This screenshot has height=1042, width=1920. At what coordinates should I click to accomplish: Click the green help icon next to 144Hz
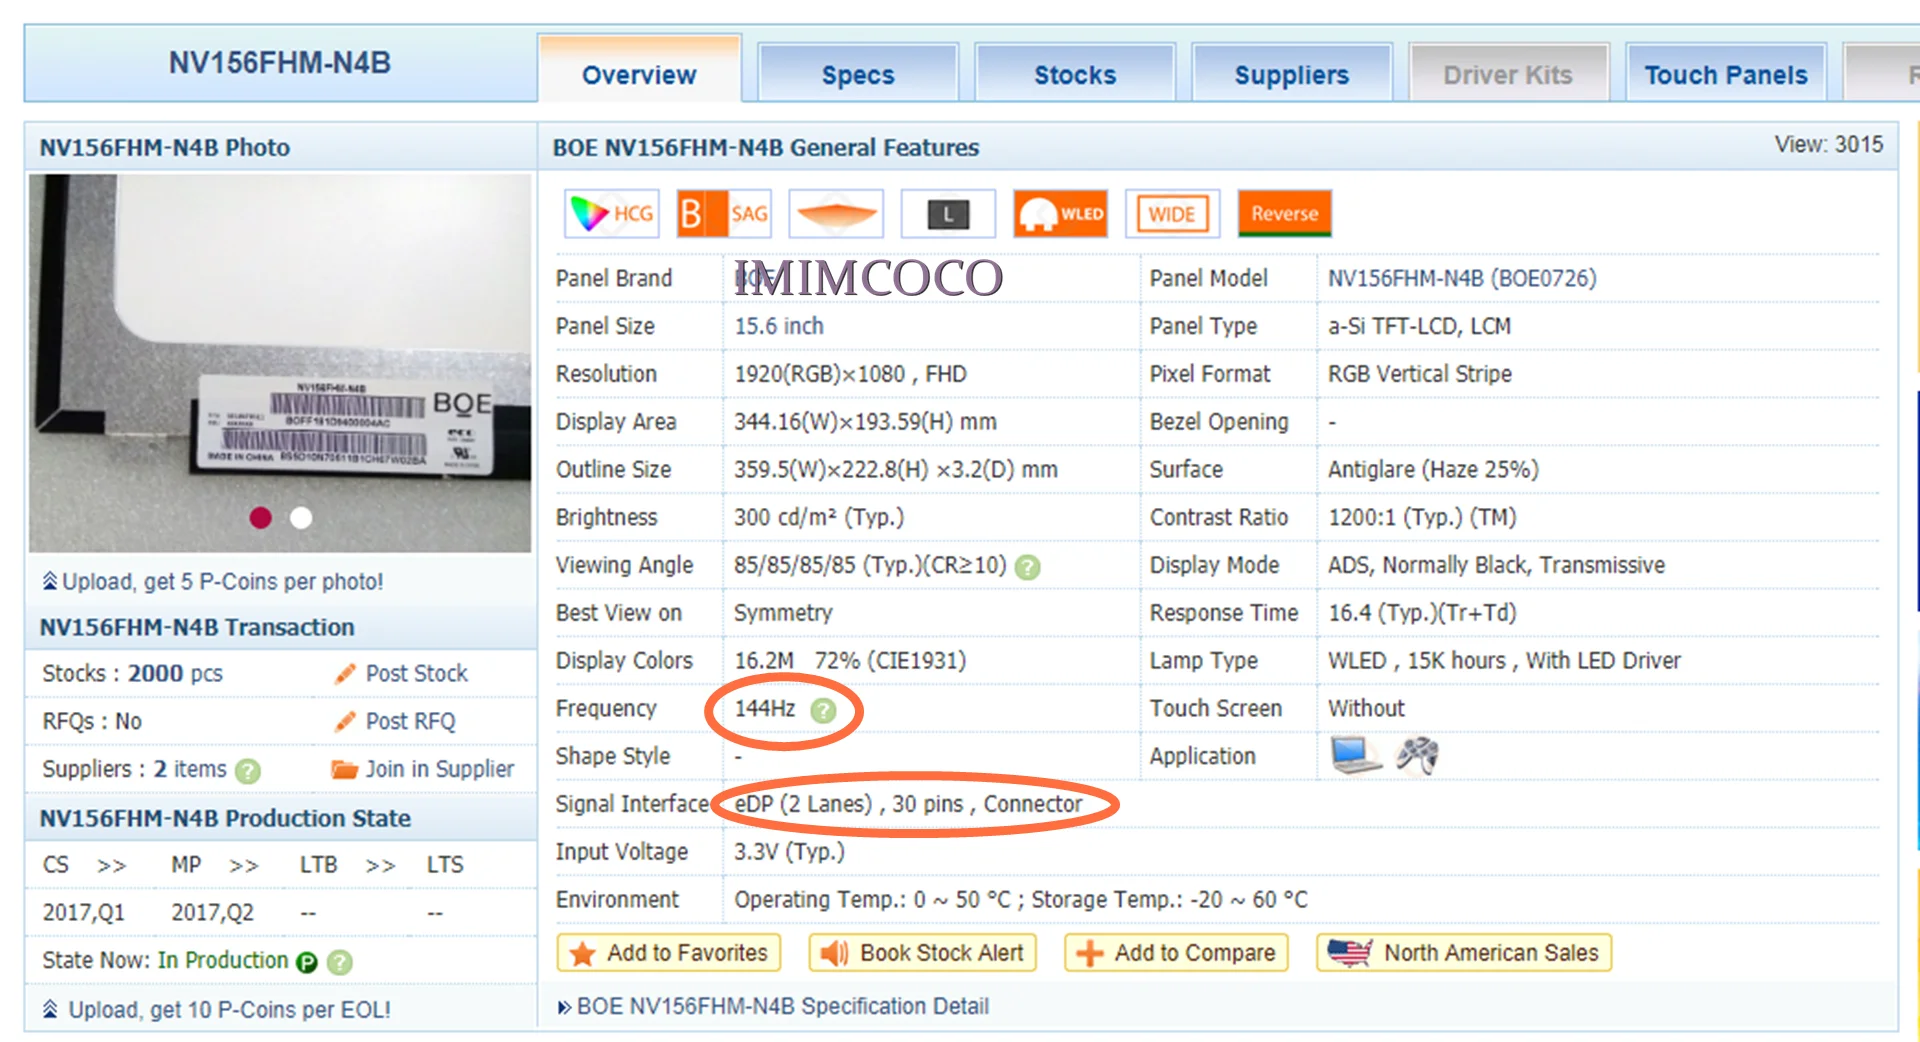click(823, 710)
